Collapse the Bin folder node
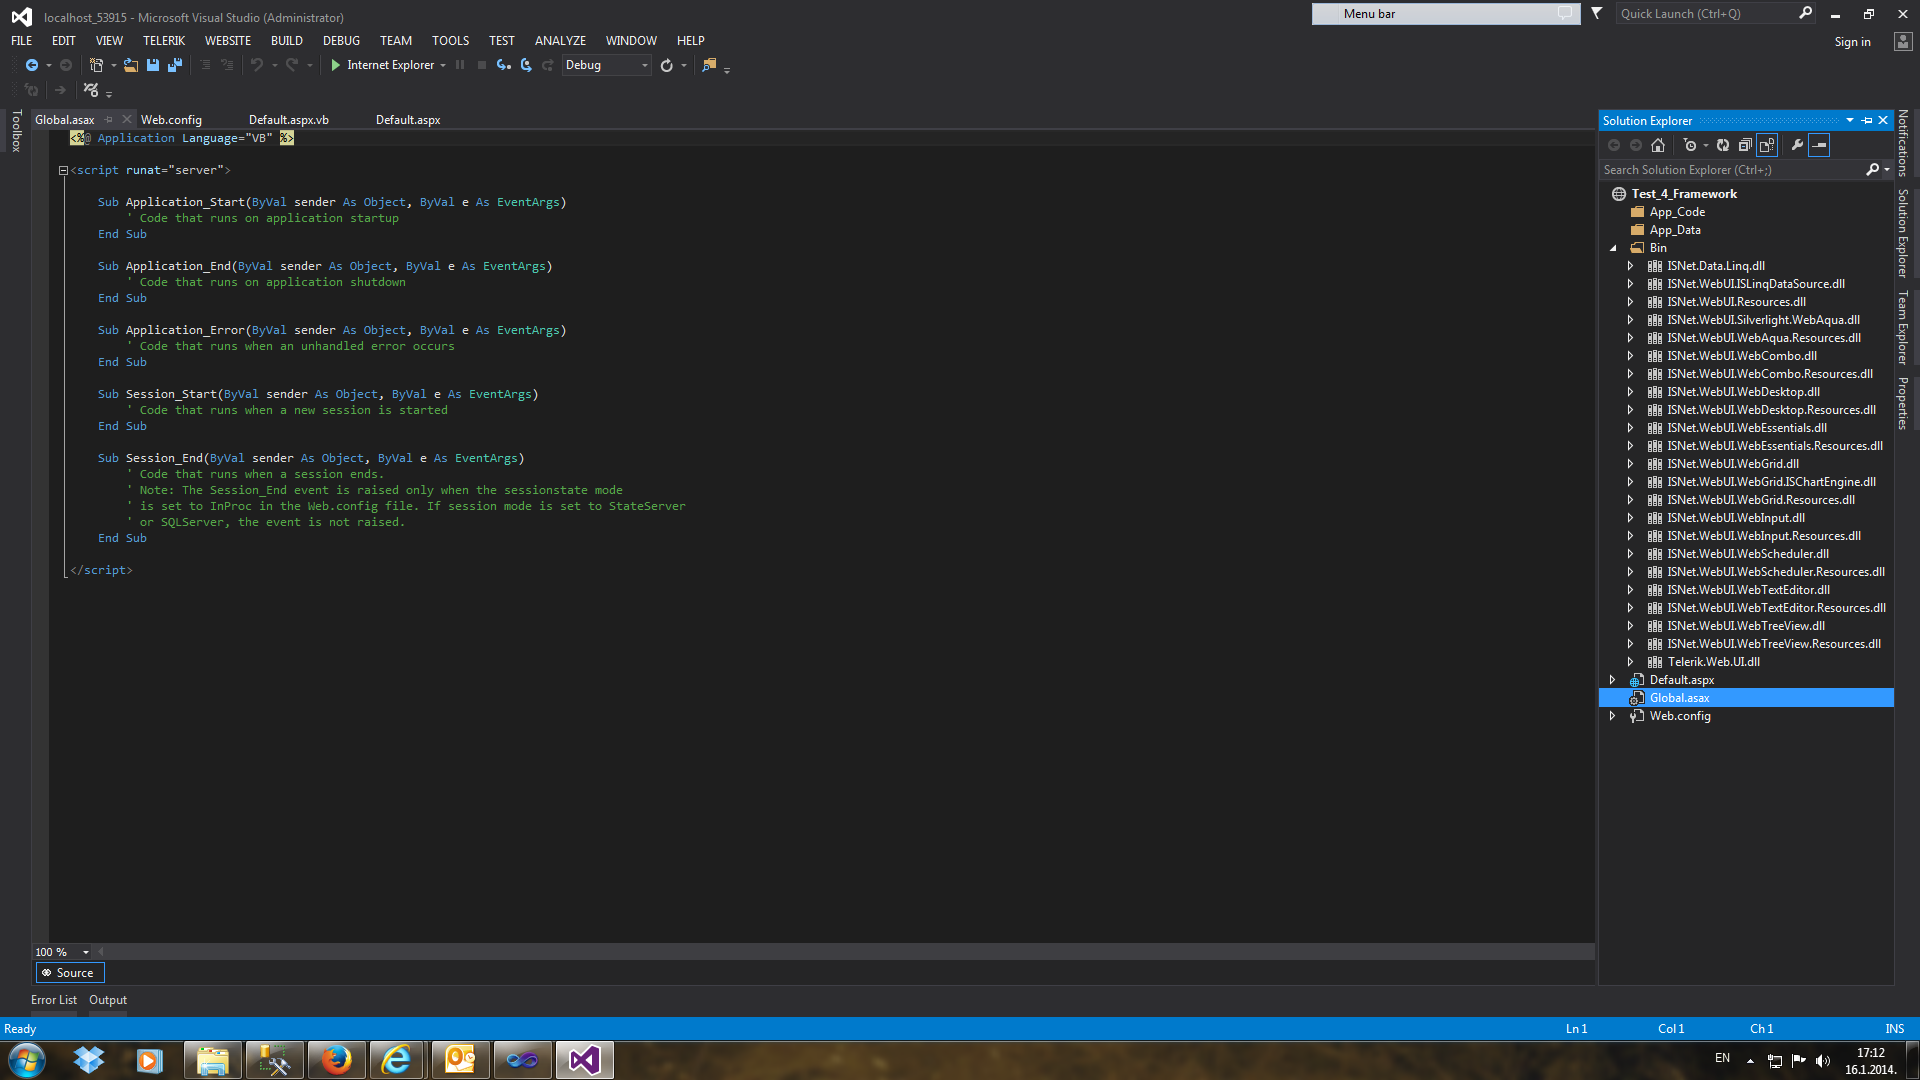 click(1613, 248)
